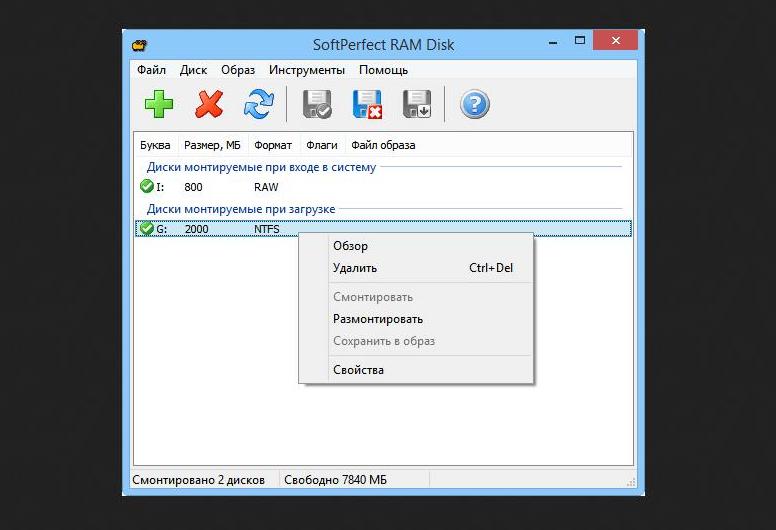Click the green plus Add Disk icon
Image resolution: width=776 pixels, height=530 pixels.
point(159,104)
